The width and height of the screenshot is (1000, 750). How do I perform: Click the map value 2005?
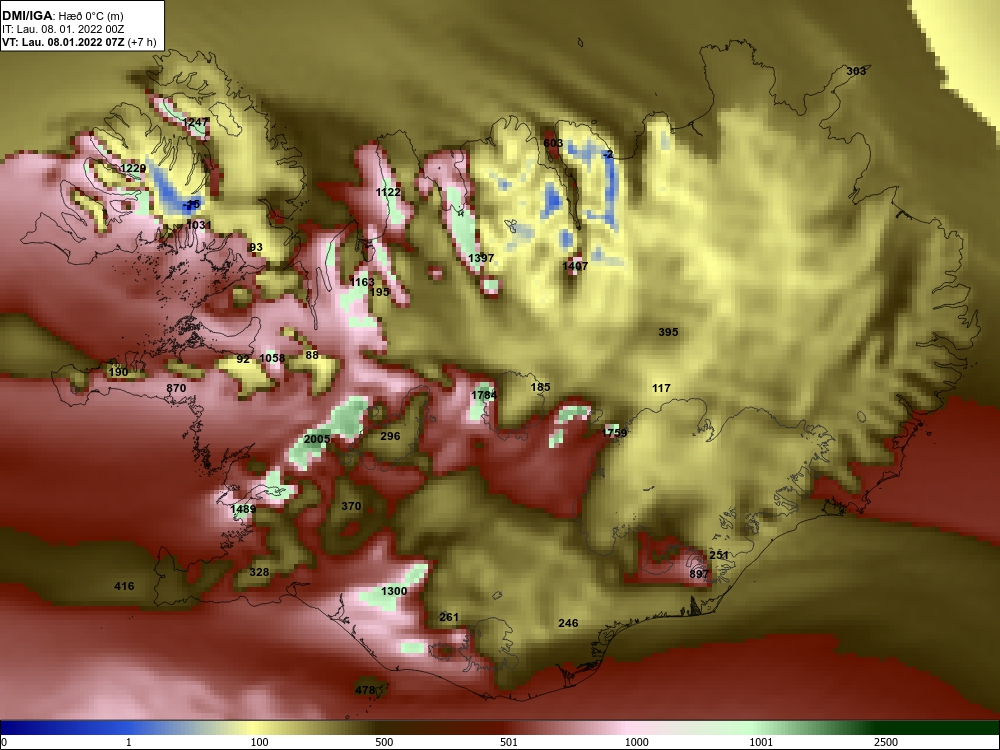pyautogui.click(x=317, y=439)
